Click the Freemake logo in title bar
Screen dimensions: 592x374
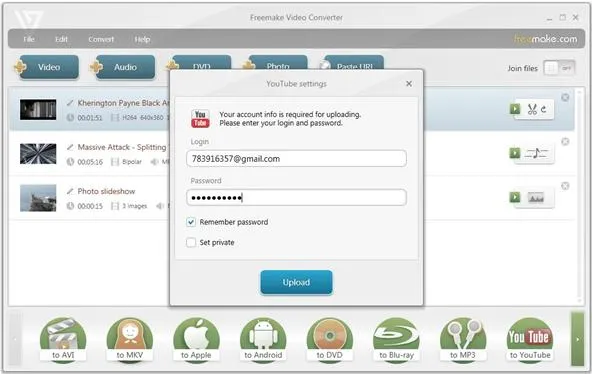point(29,19)
